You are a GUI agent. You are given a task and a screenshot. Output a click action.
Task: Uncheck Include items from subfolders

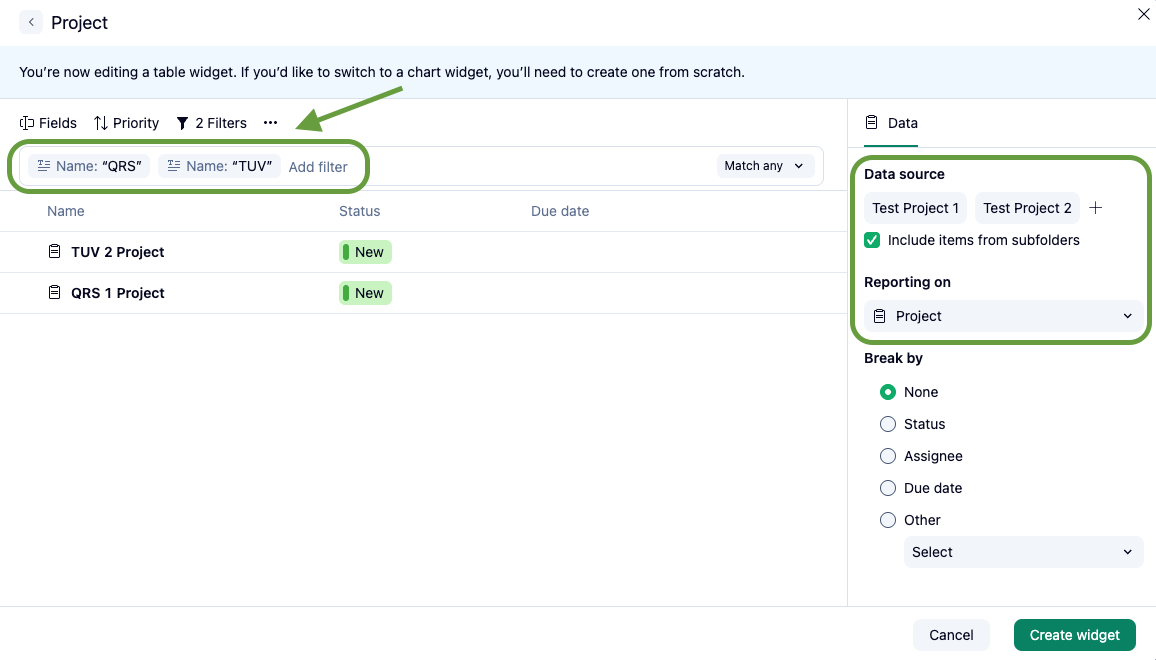coord(873,240)
